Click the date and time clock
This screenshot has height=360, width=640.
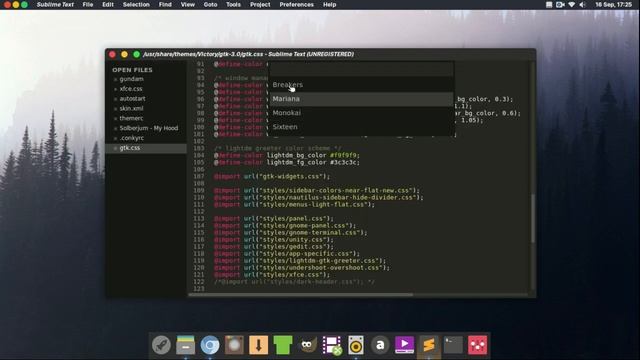[x=613, y=4]
